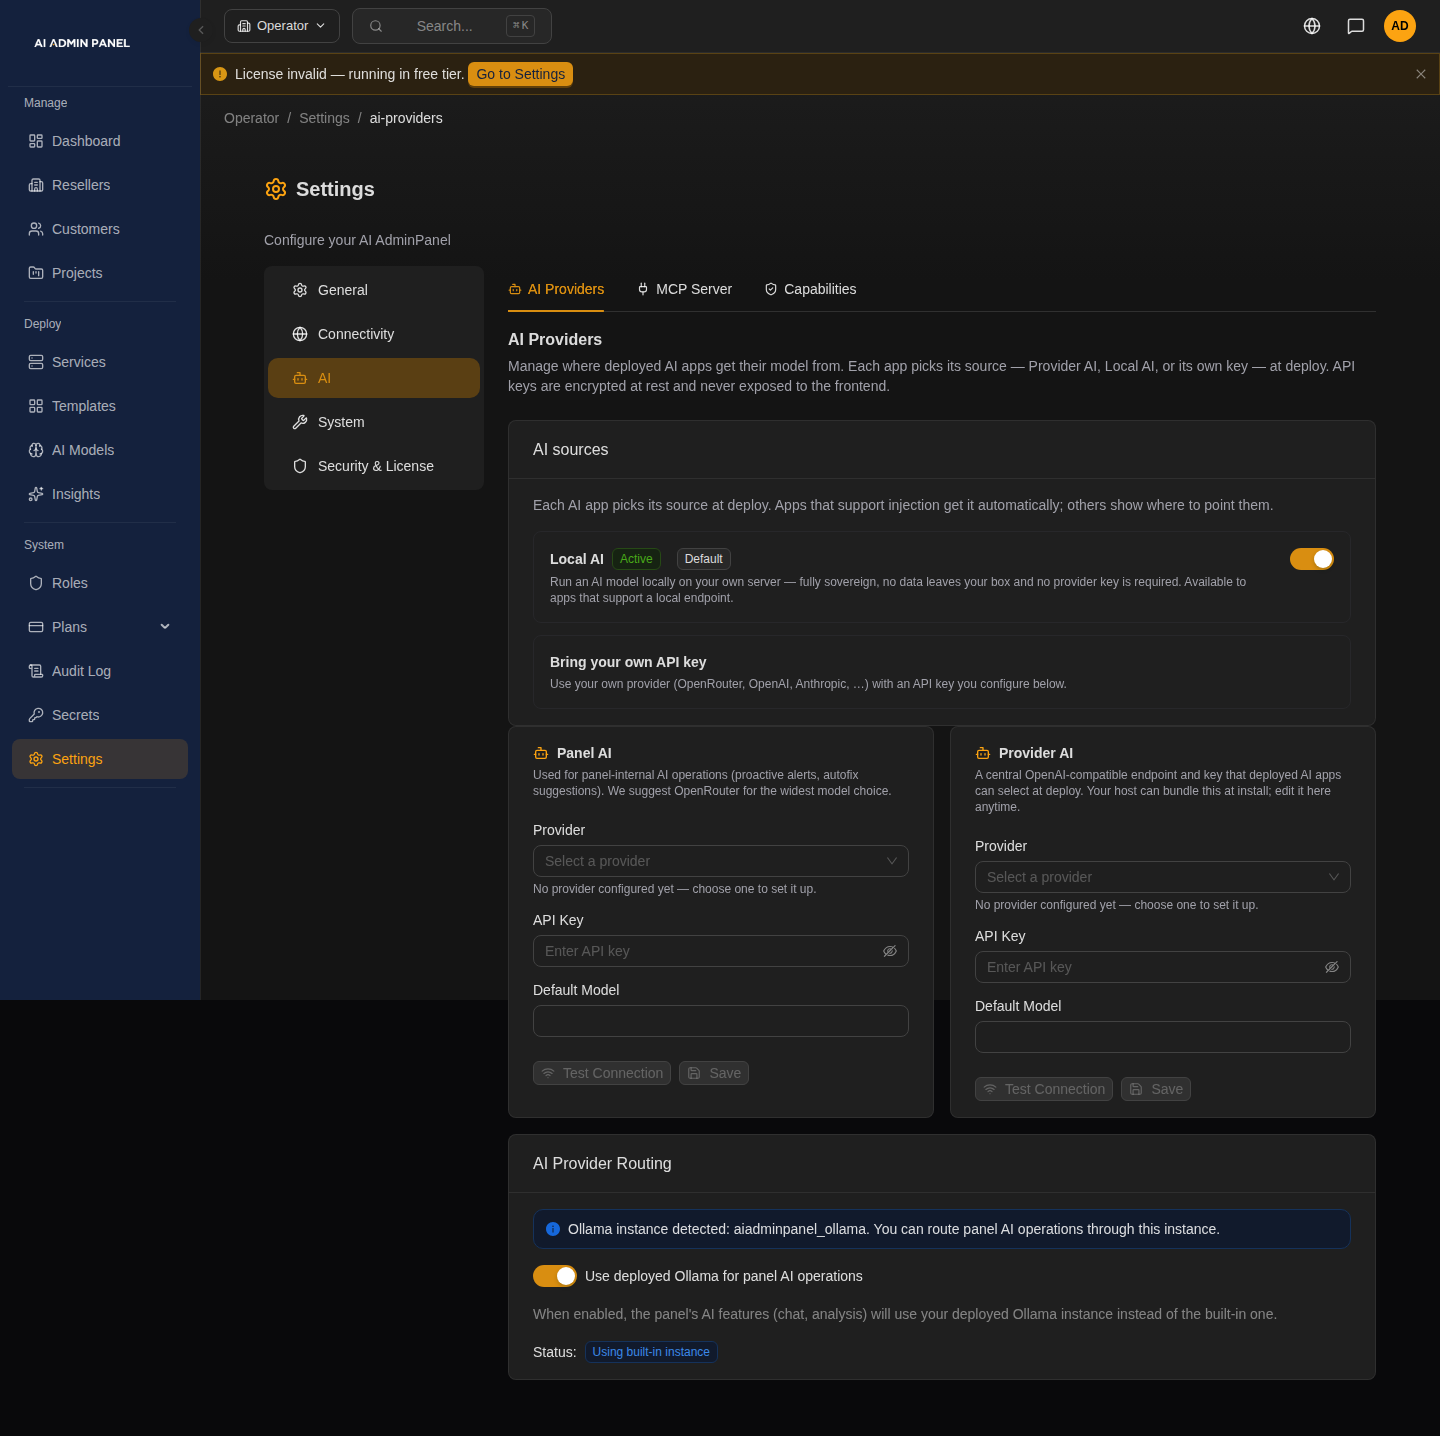Image resolution: width=1440 pixels, height=1436 pixels.
Task: Click Save in the Panel AI card
Action: click(x=714, y=1073)
